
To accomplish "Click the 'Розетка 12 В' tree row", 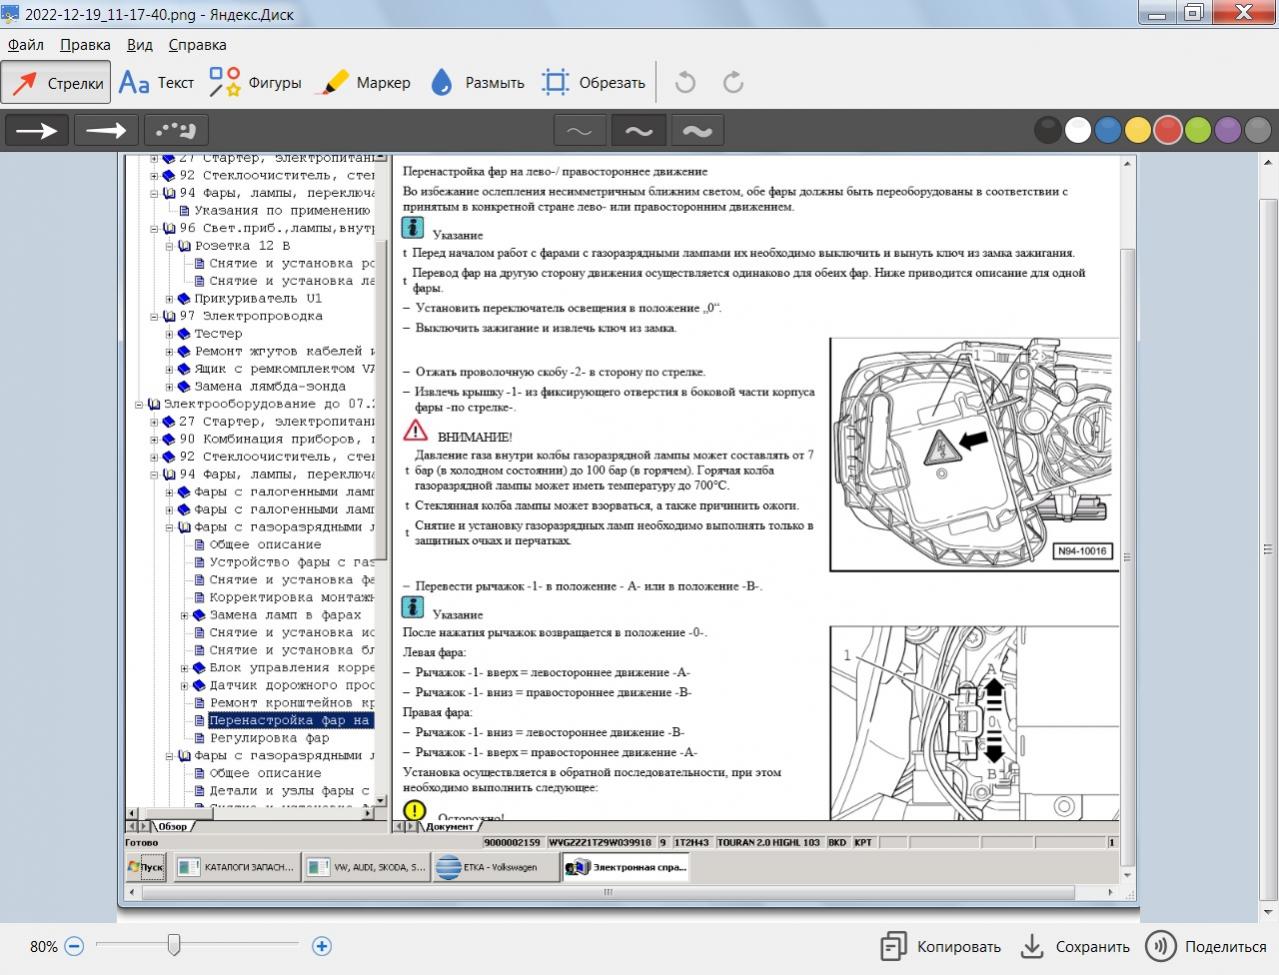I will [x=242, y=246].
